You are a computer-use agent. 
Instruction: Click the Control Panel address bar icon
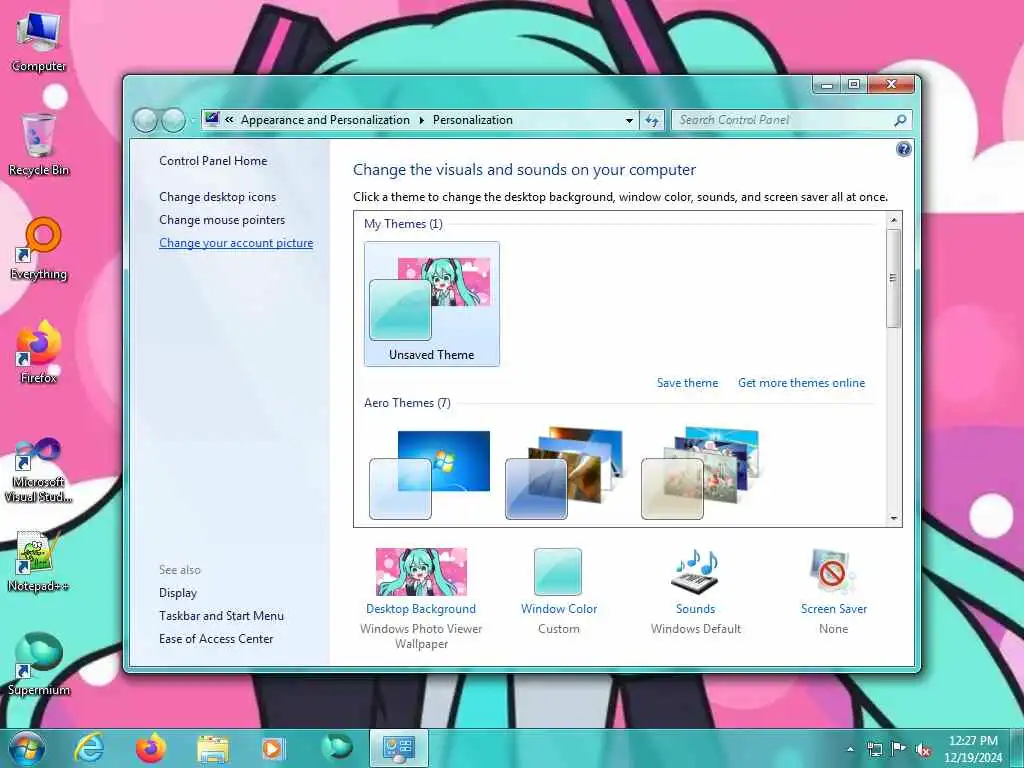pos(212,120)
